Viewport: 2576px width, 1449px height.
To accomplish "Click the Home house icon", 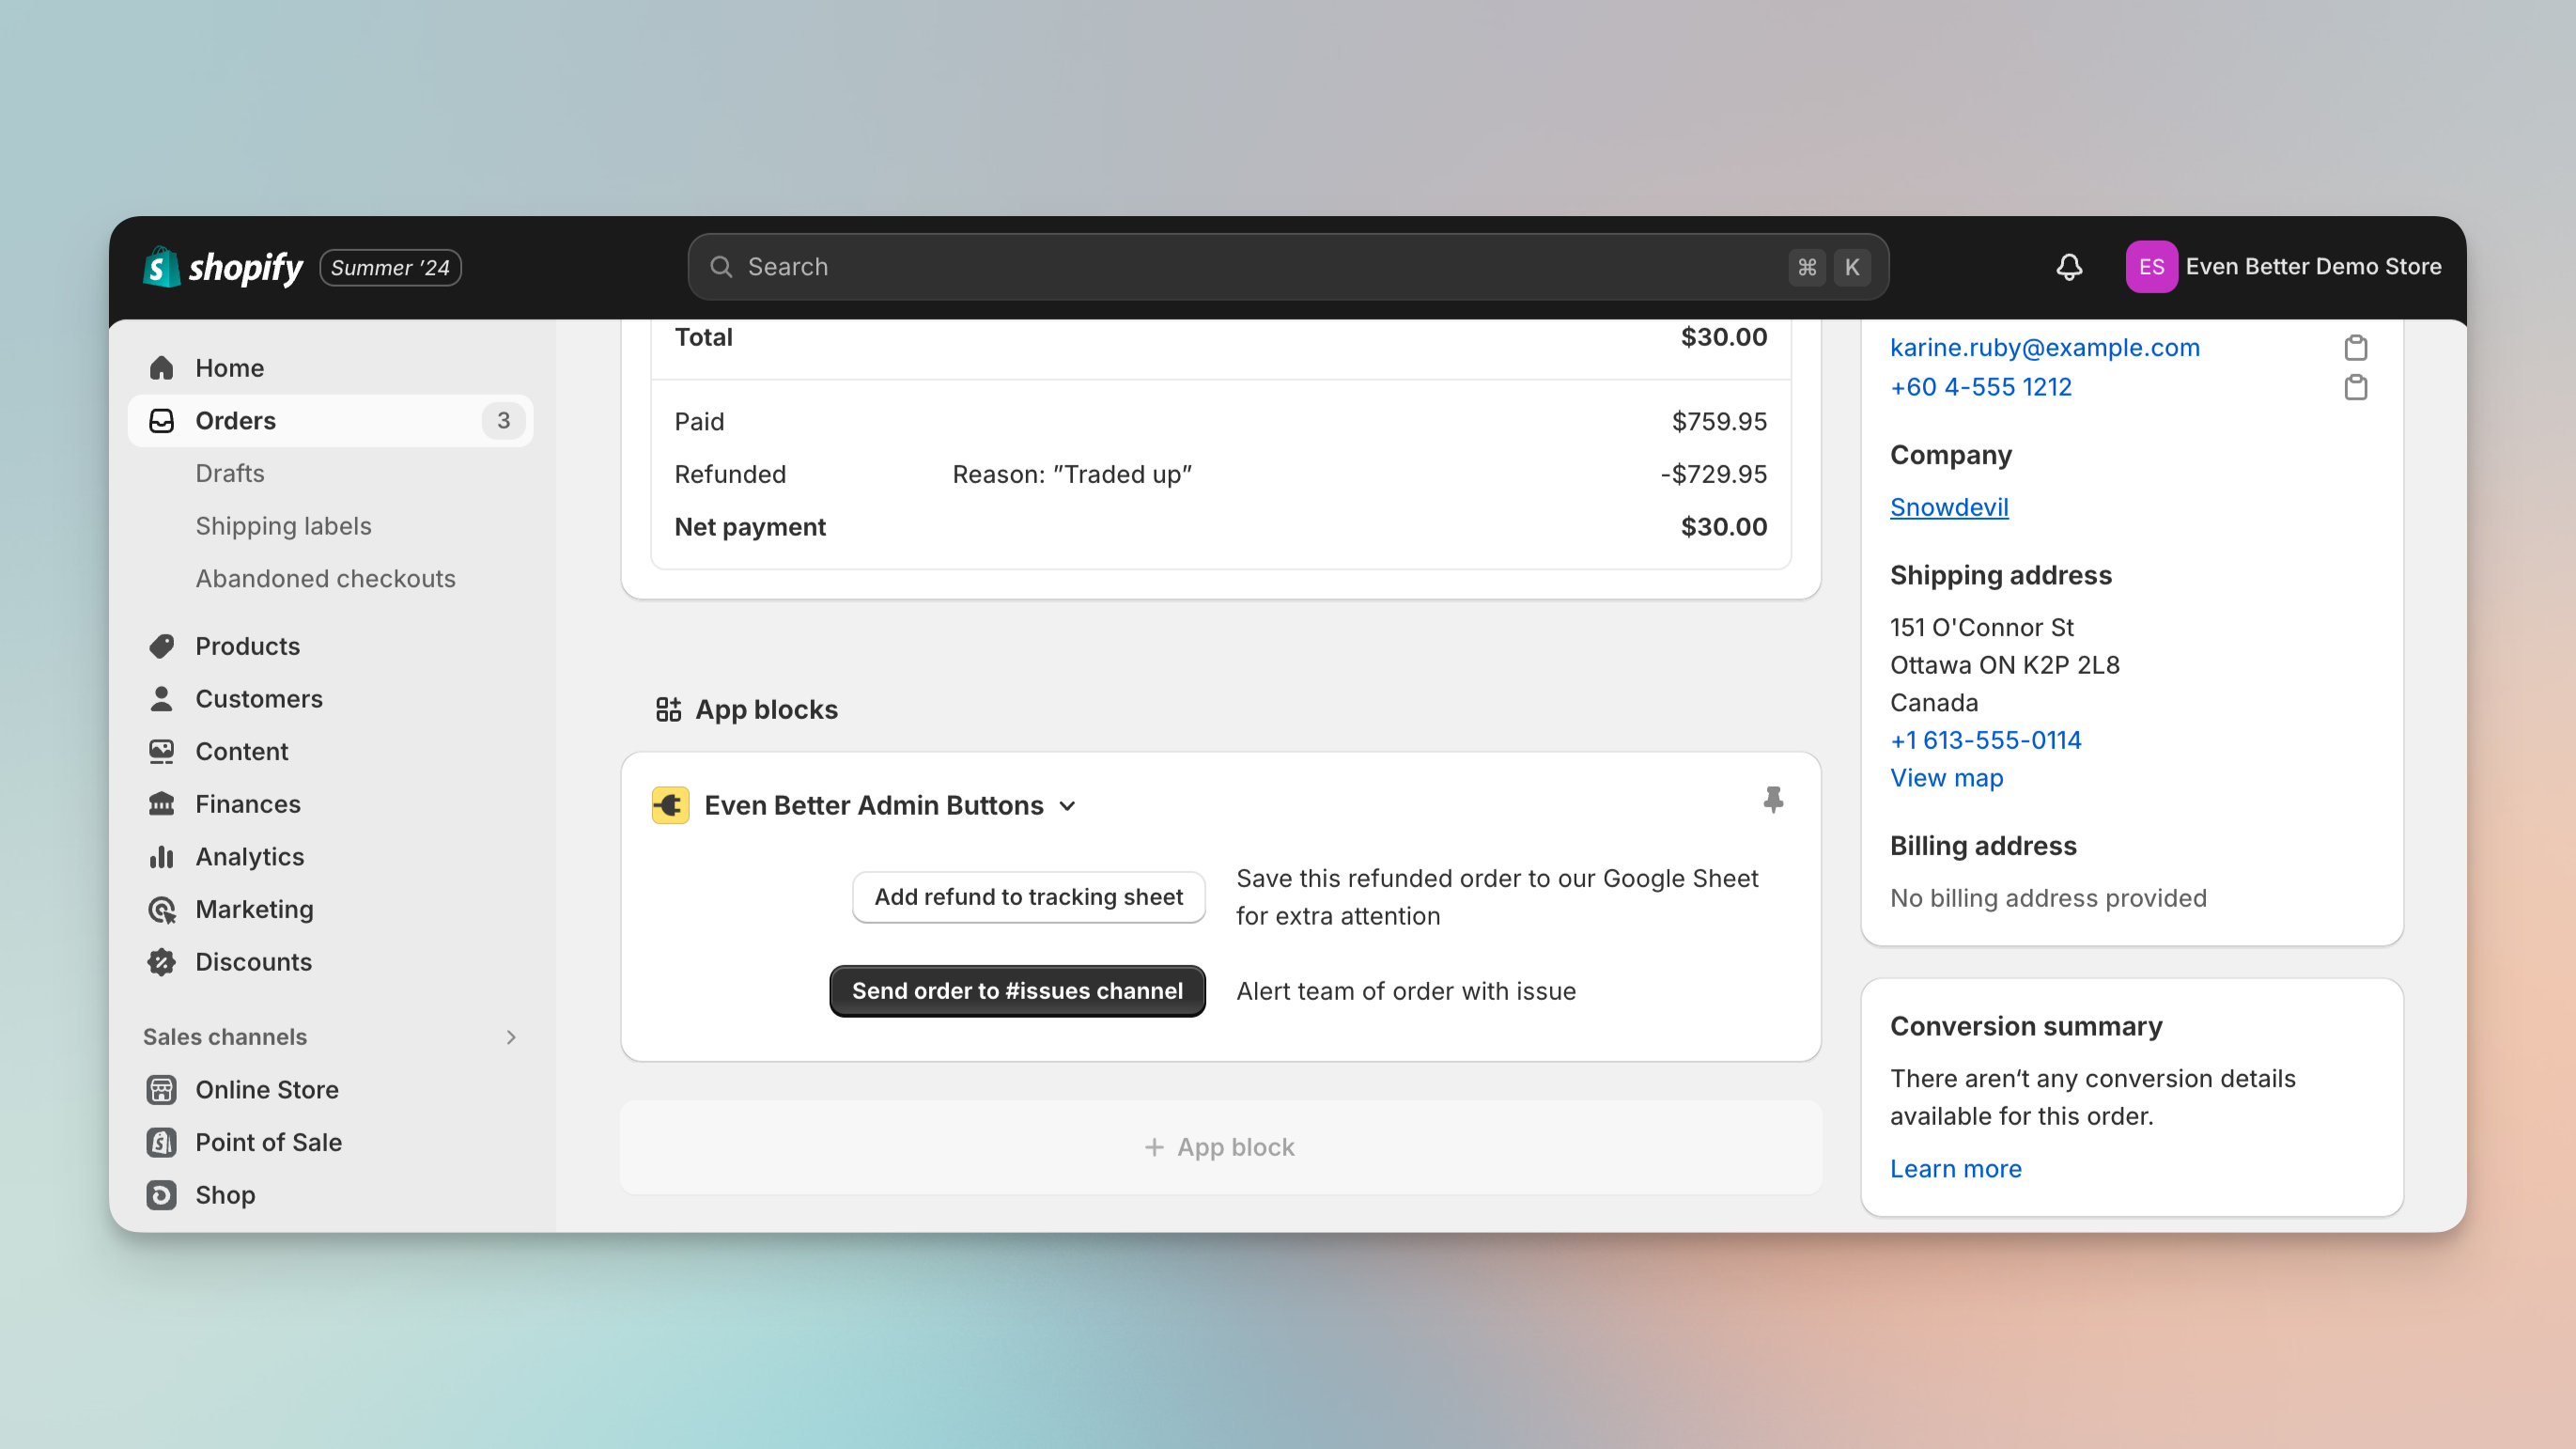I will click(162, 368).
